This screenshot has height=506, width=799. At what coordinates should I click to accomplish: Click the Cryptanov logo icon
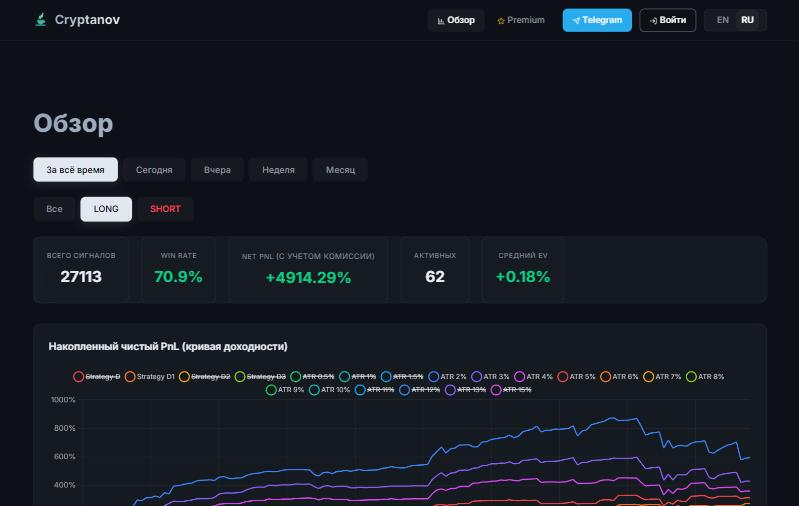pos(41,20)
